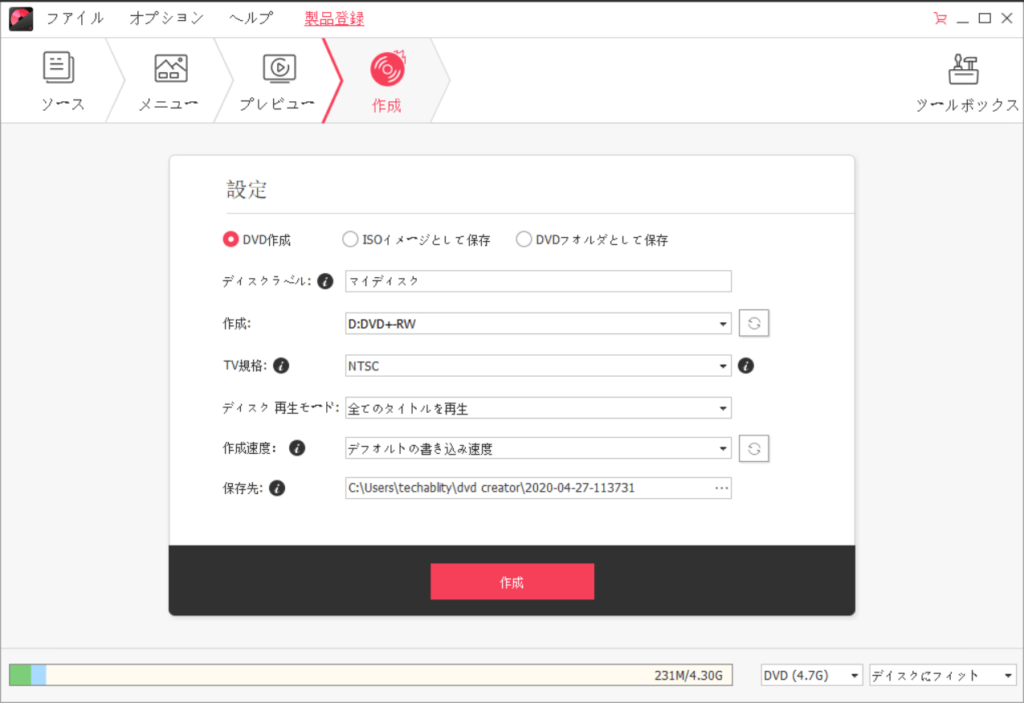Screen dimensions: 1024x703
Task: Open the 製品登録 registration link
Action: [x=333, y=17]
